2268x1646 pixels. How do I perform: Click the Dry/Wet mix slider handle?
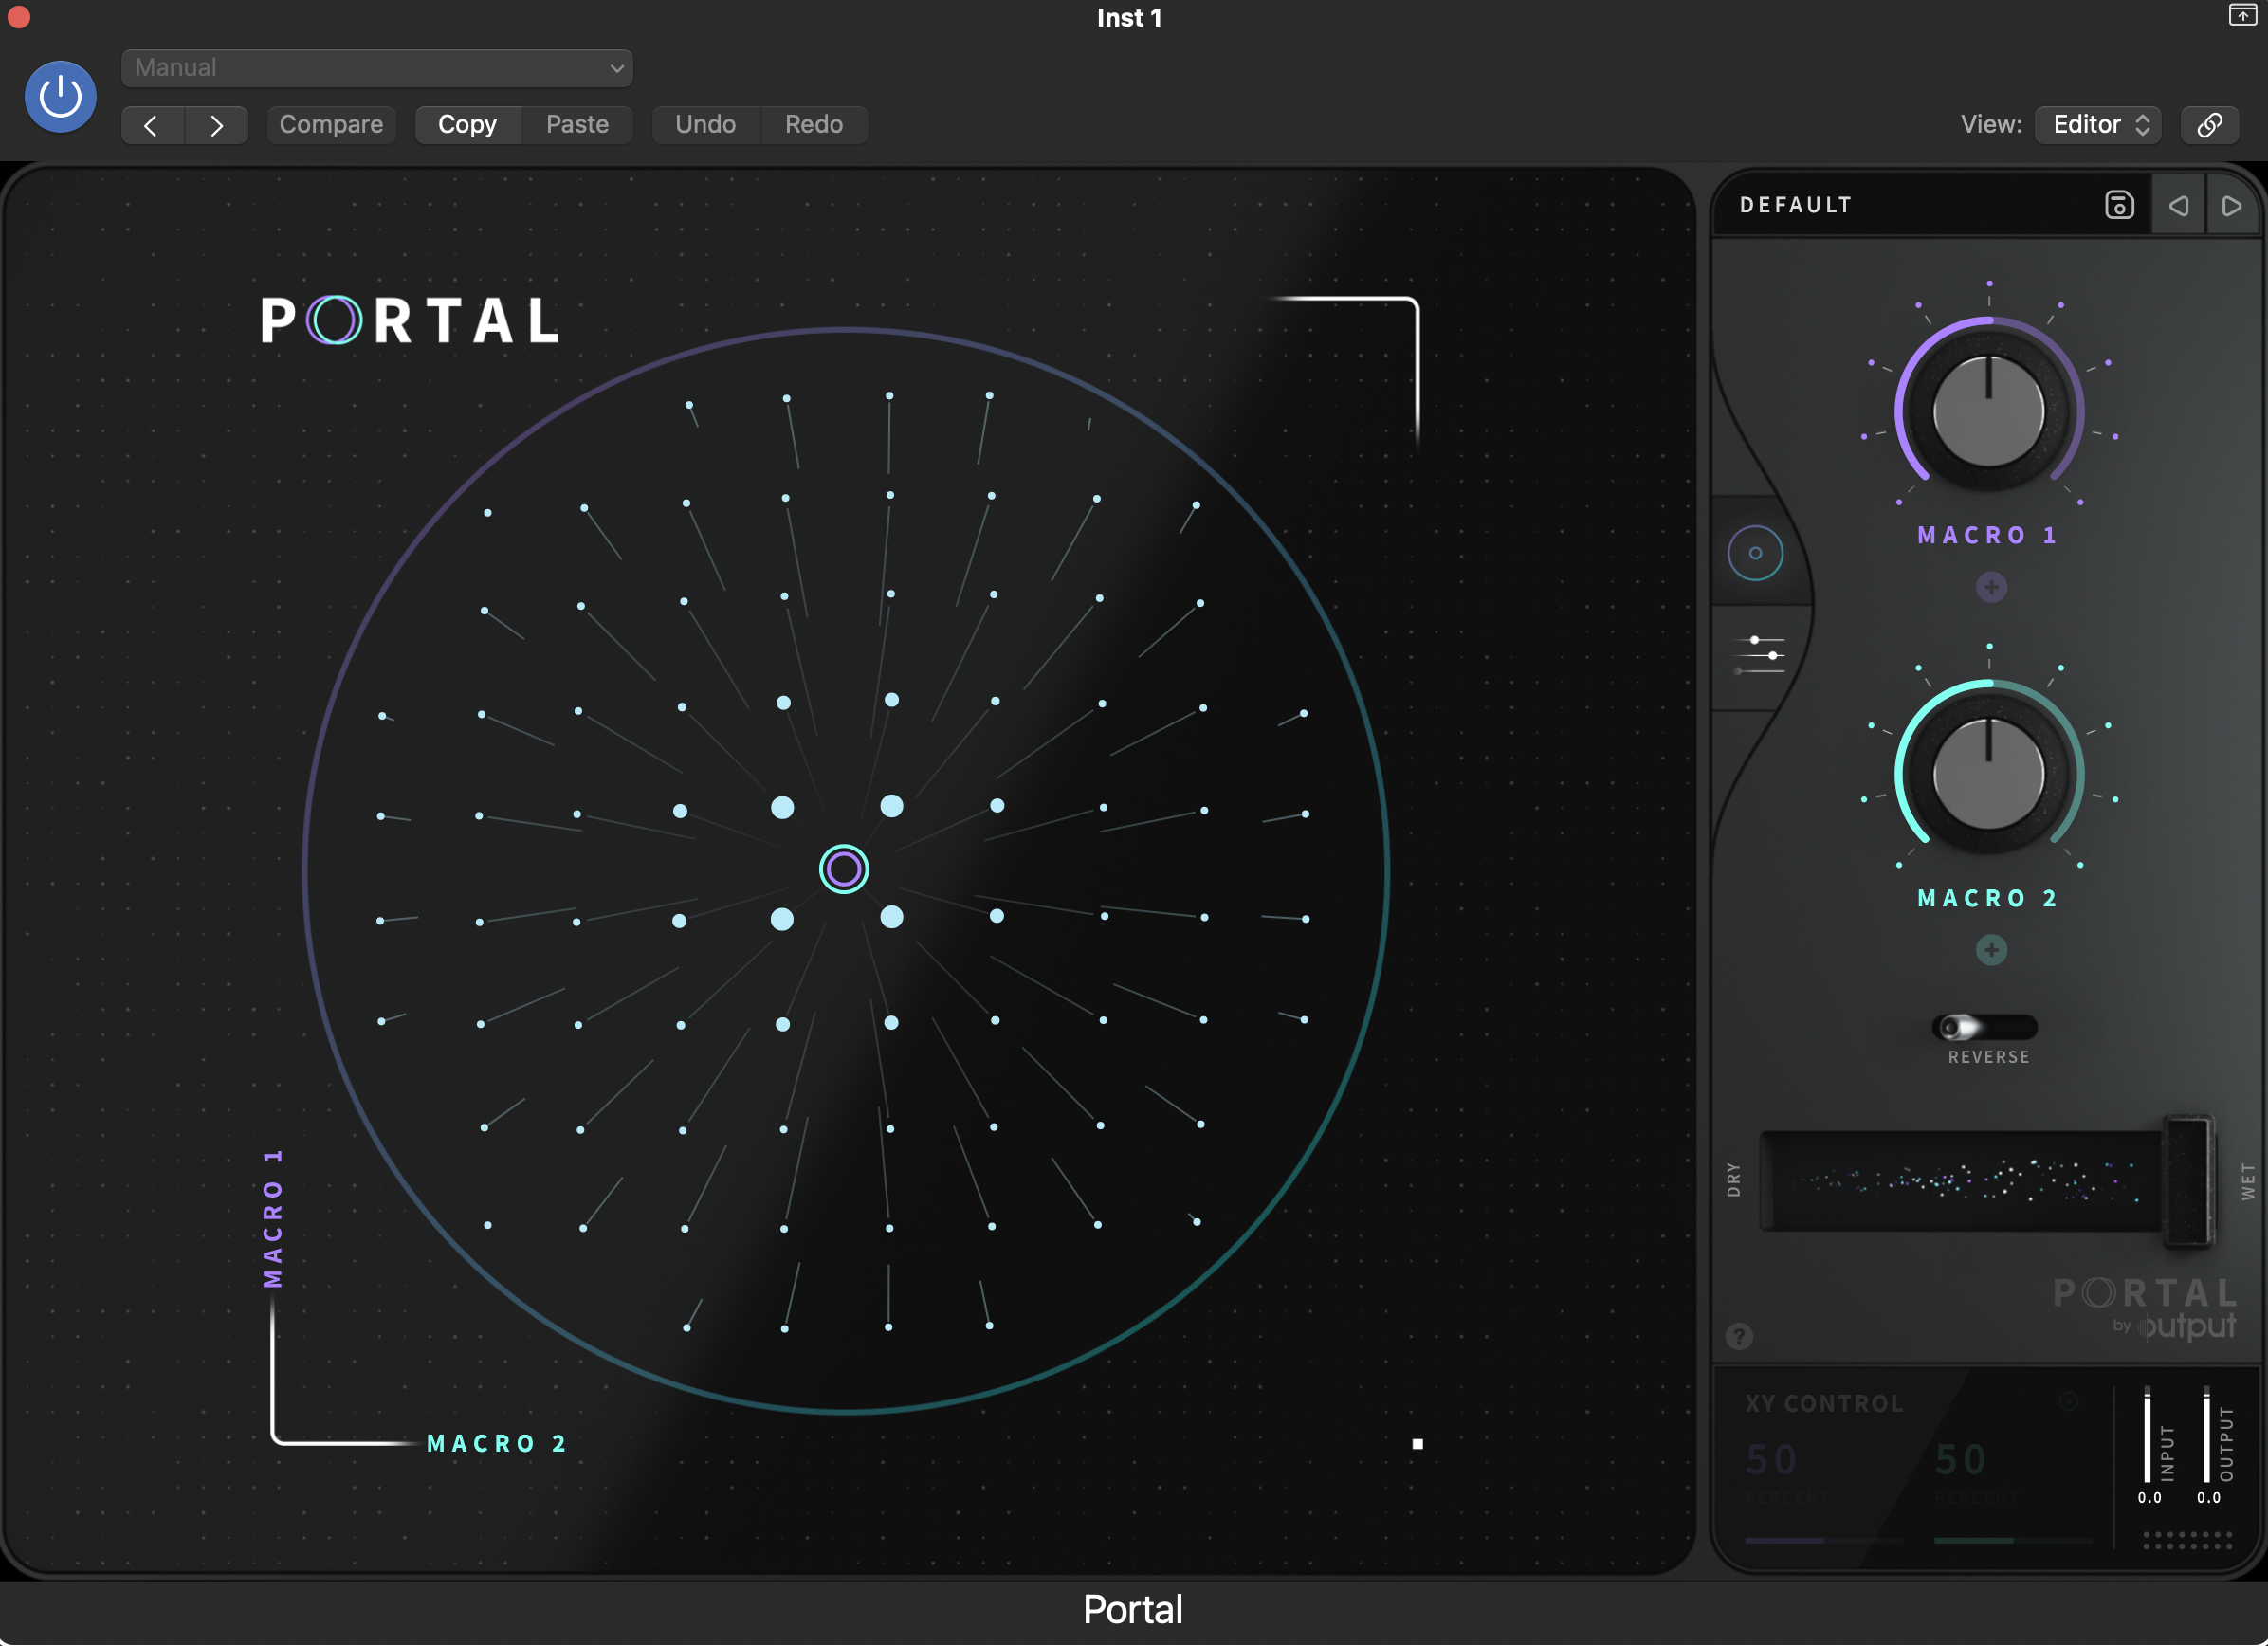click(x=2188, y=1181)
